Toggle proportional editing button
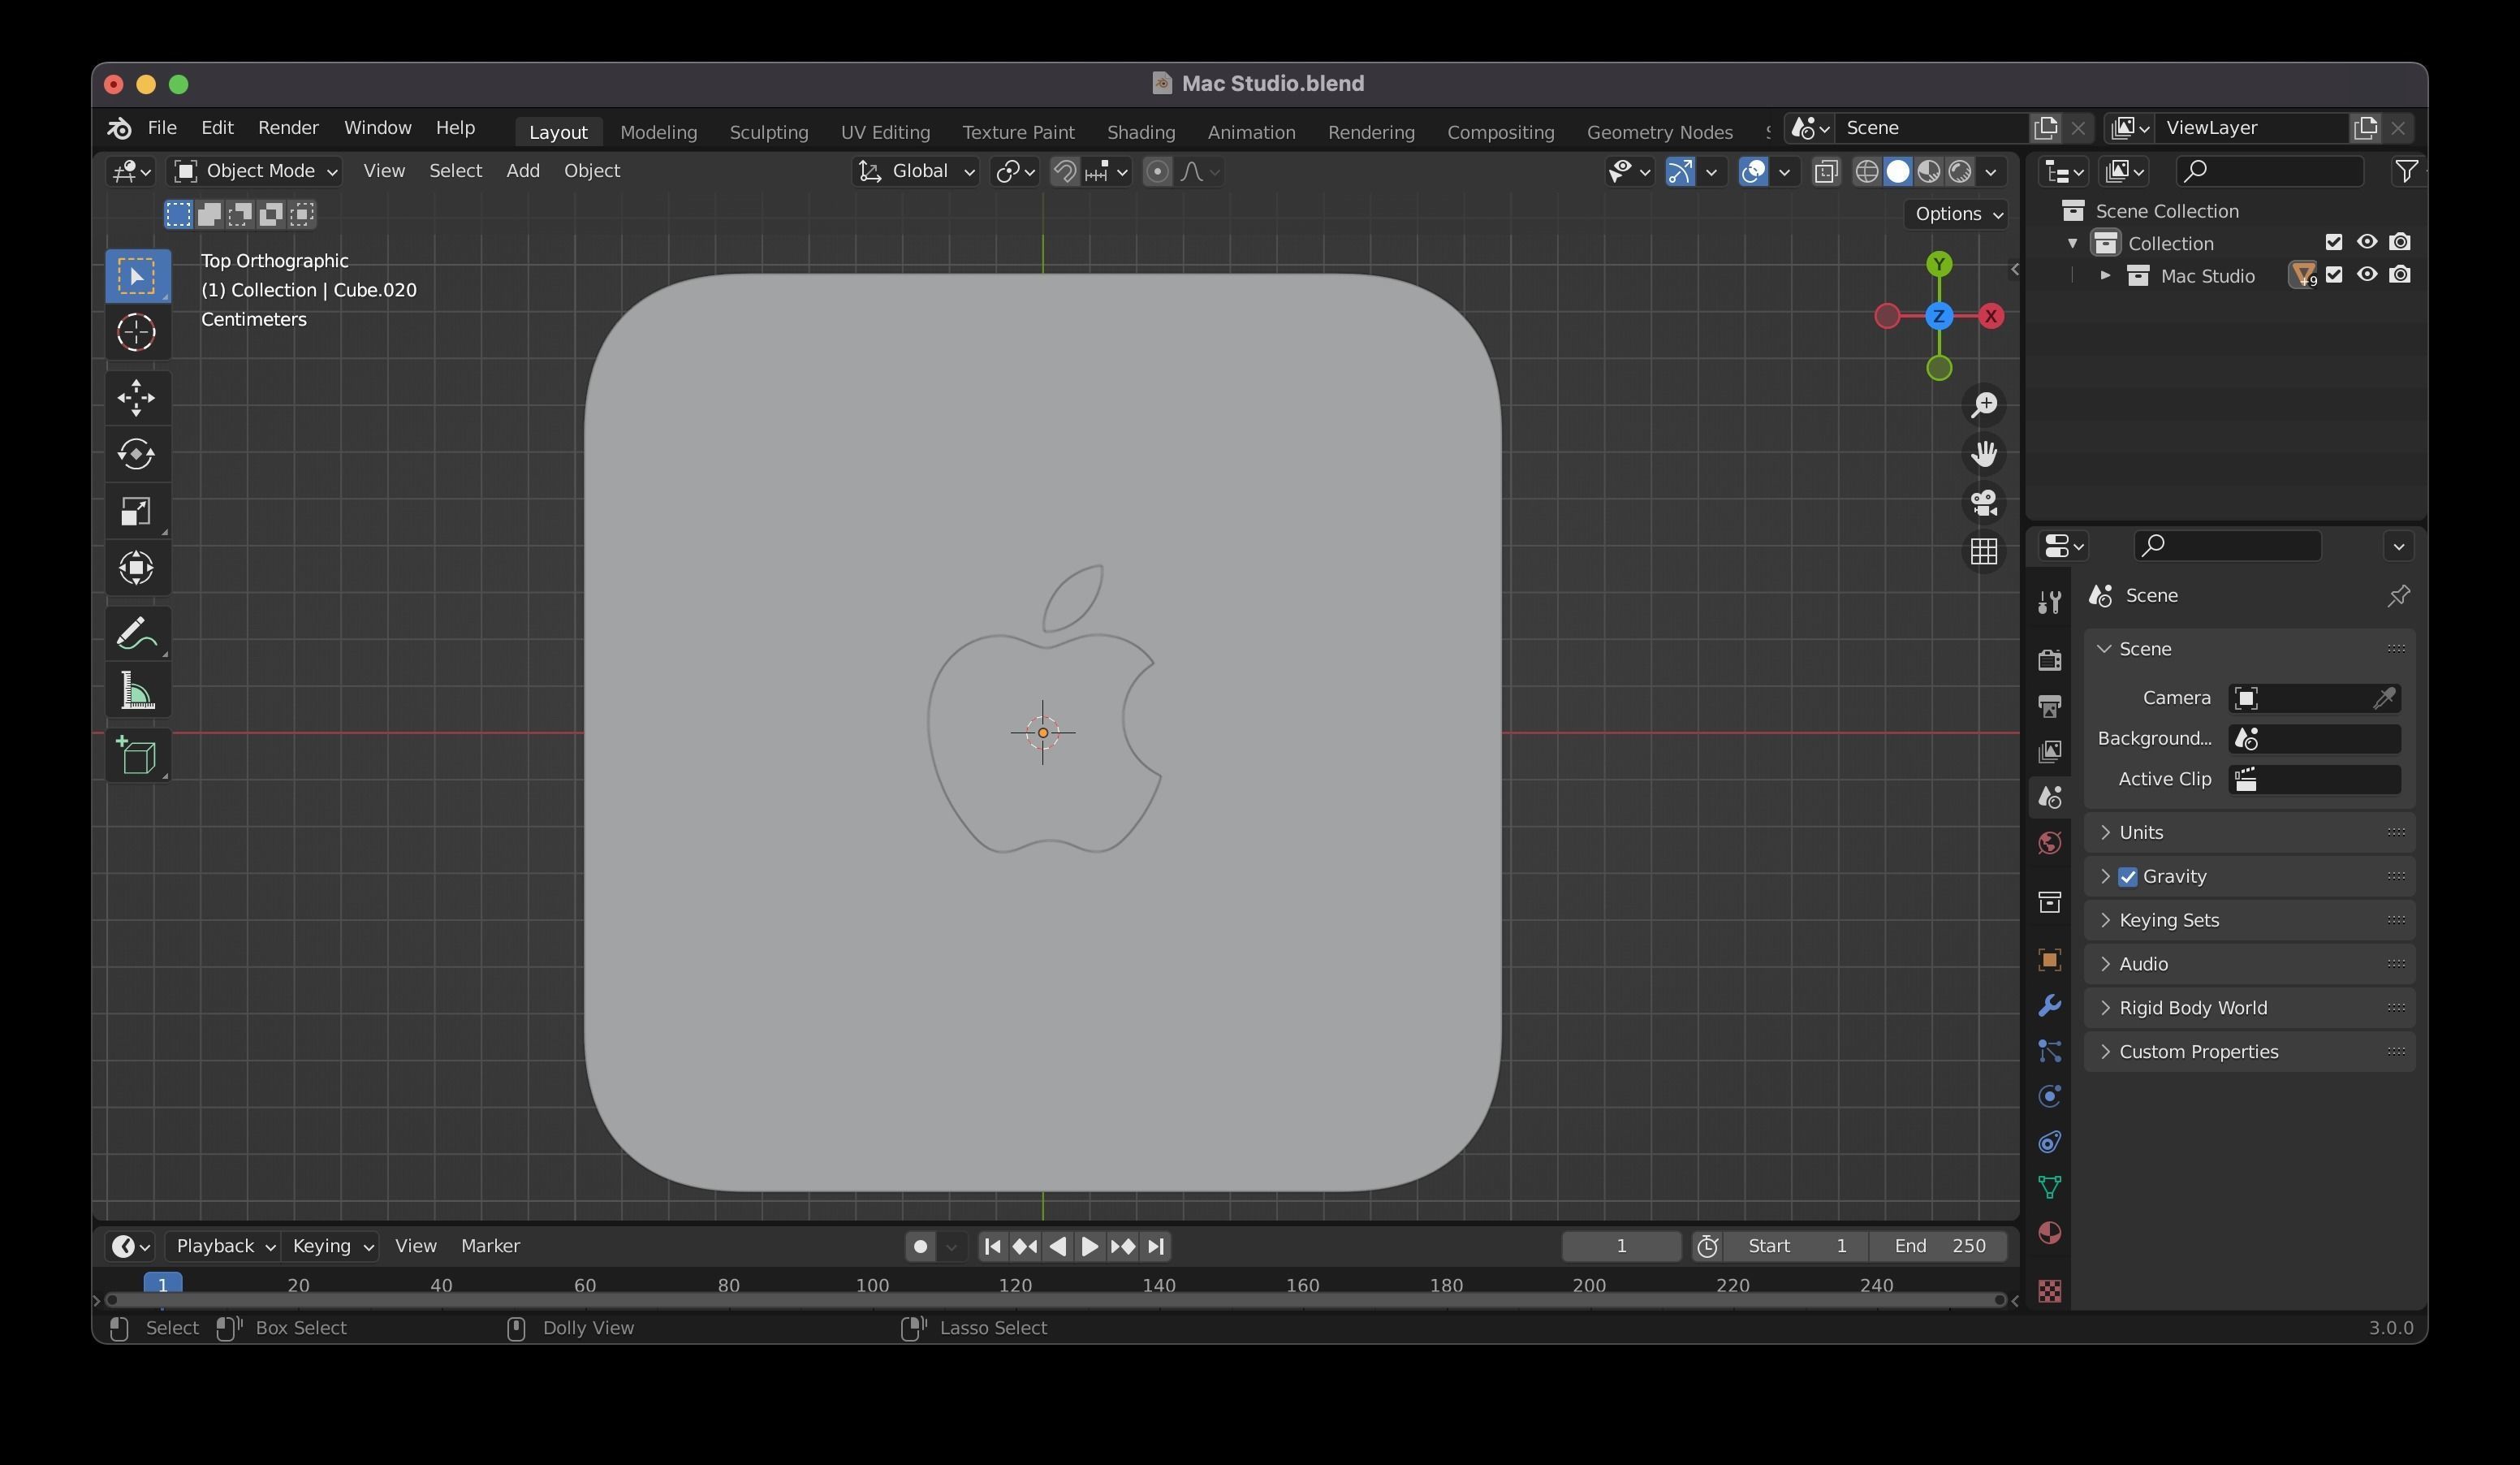The image size is (2520, 1465). tap(1157, 172)
